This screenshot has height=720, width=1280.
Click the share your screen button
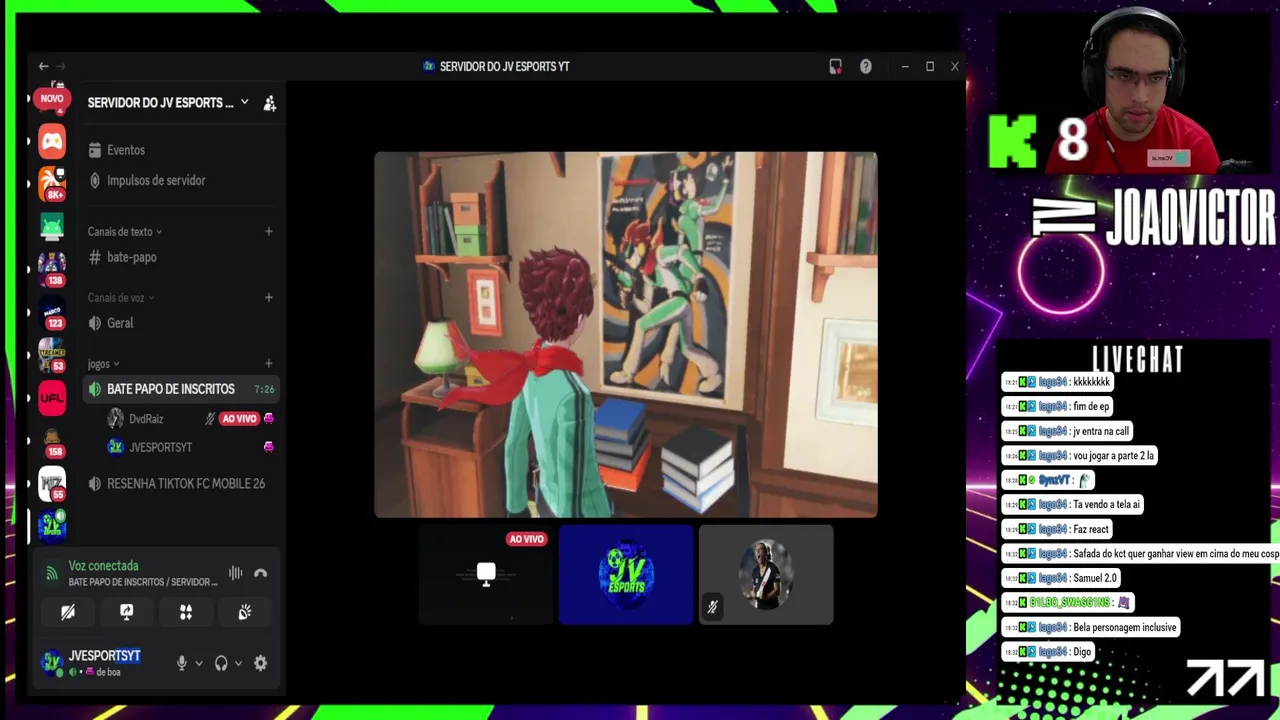(x=126, y=612)
